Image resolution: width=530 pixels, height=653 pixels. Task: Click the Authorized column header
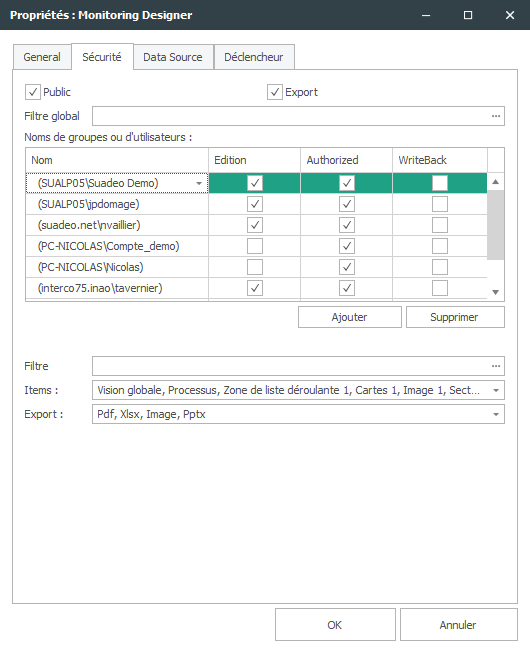click(346, 160)
